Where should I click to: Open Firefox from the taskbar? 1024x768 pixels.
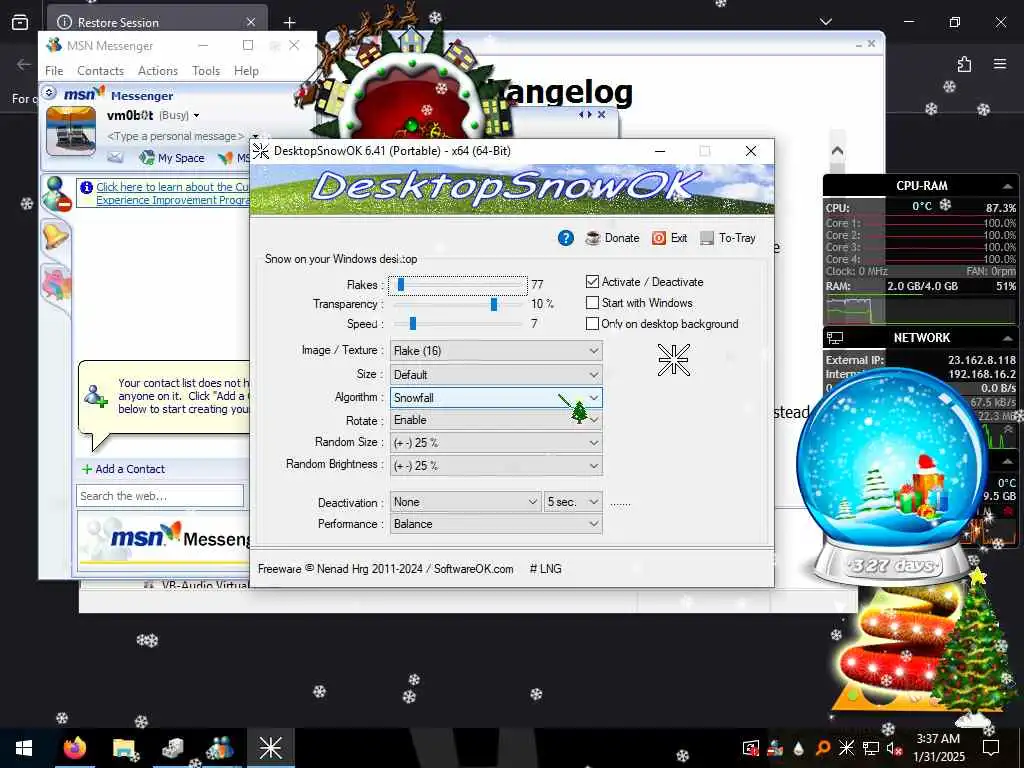click(75, 748)
